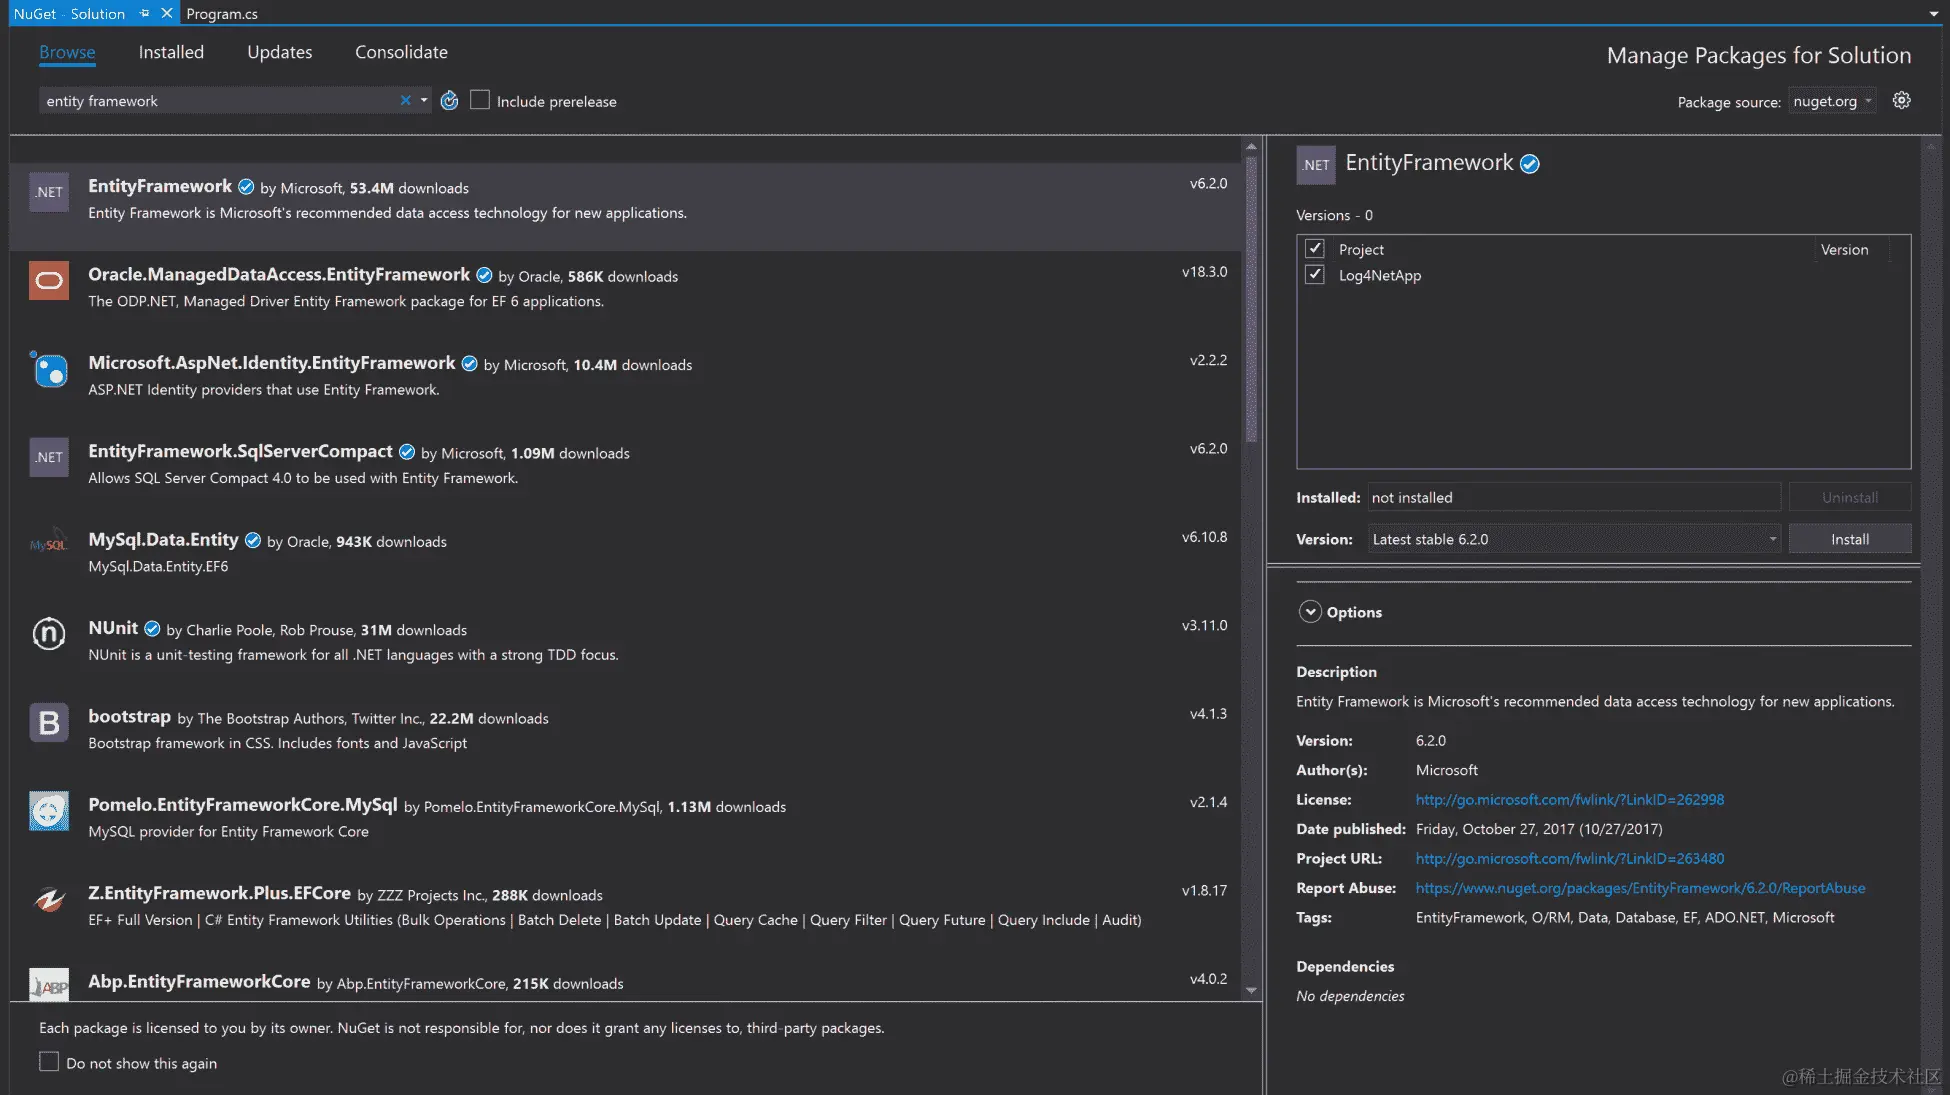The height and width of the screenshot is (1095, 1950).
Task: Click the bootstrap package B icon
Action: pos(49,722)
